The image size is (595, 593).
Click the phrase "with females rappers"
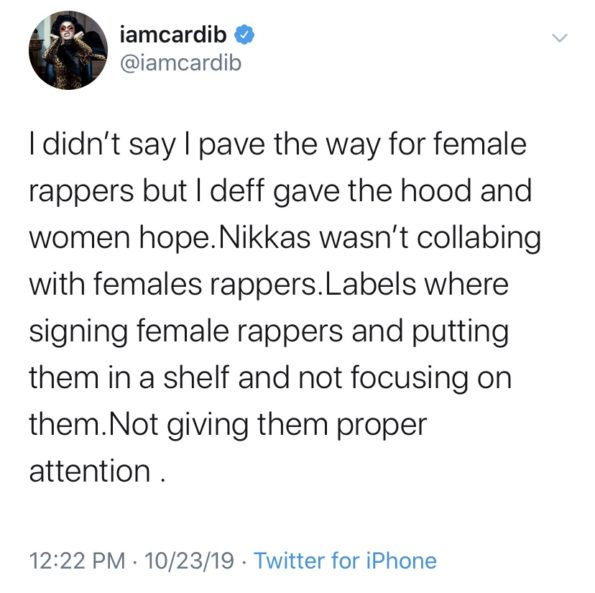(x=172, y=285)
